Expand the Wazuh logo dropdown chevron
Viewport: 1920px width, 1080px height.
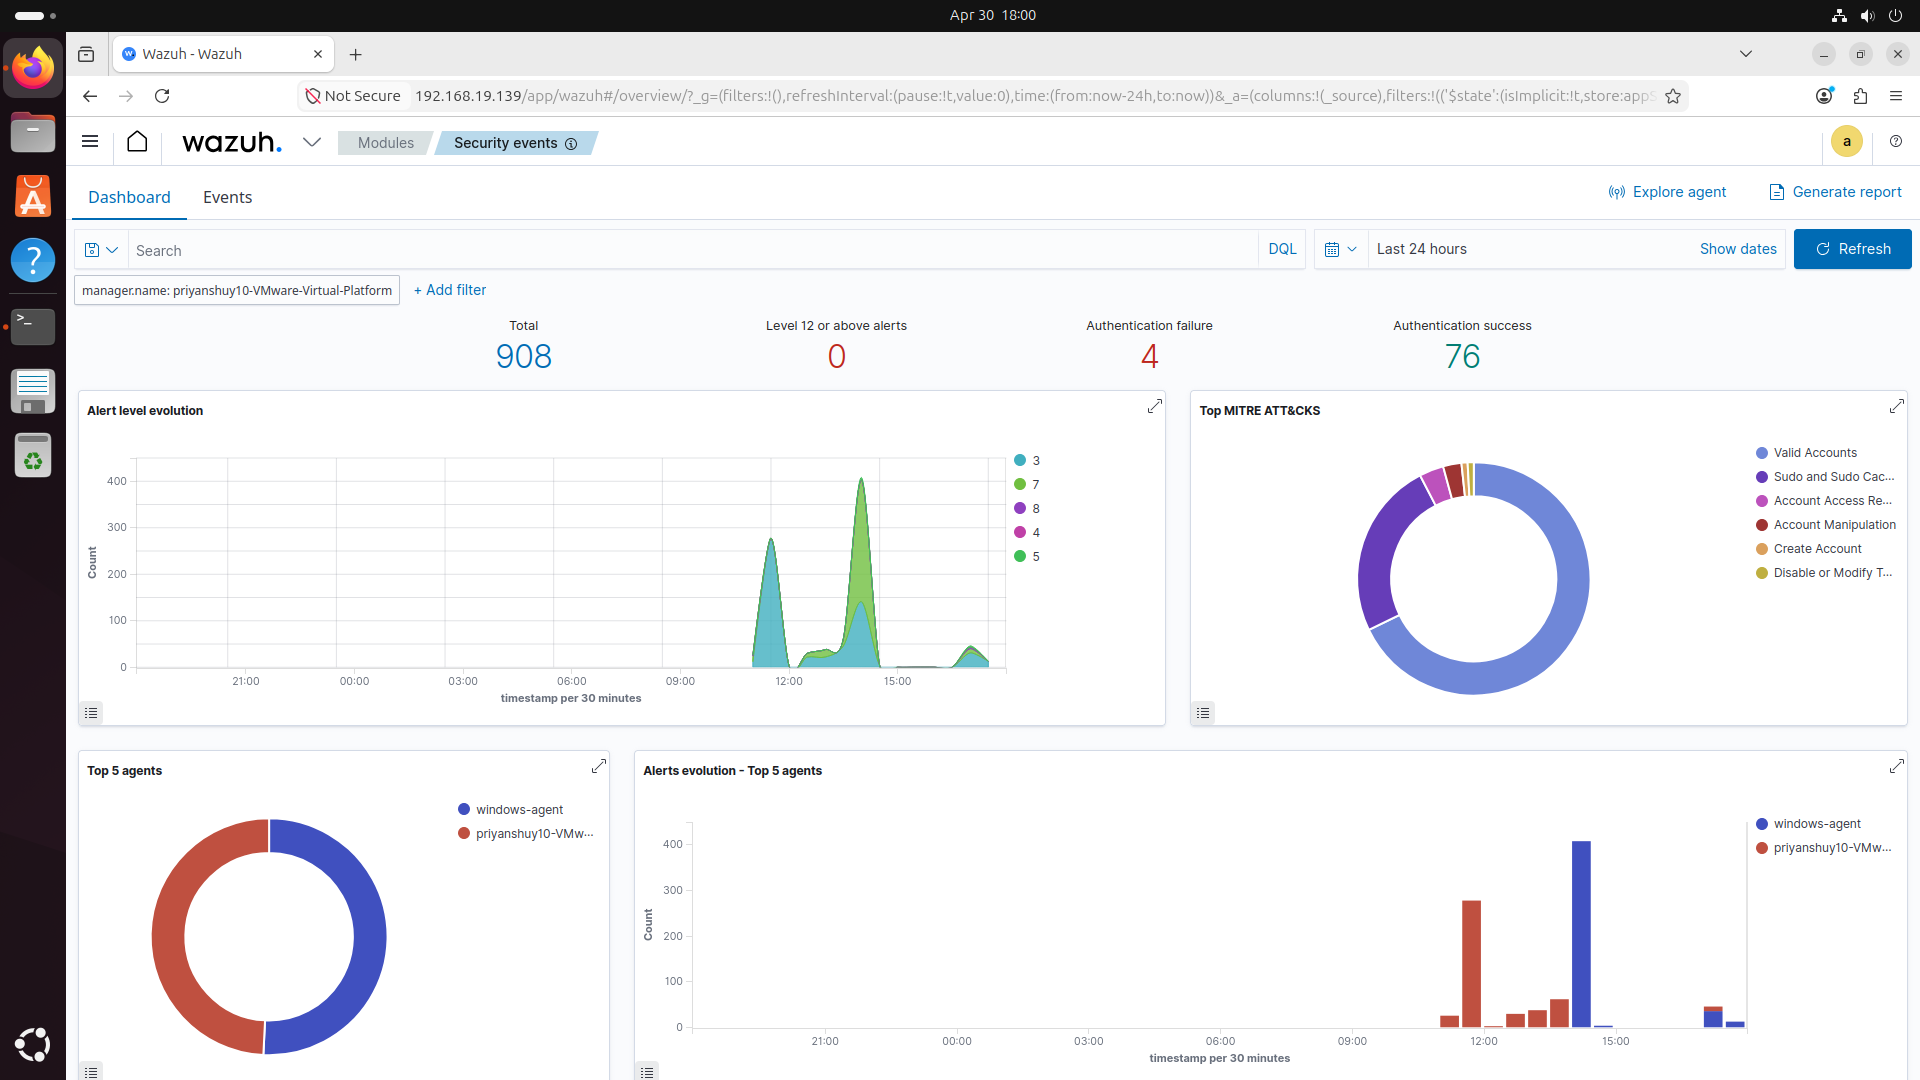[312, 142]
